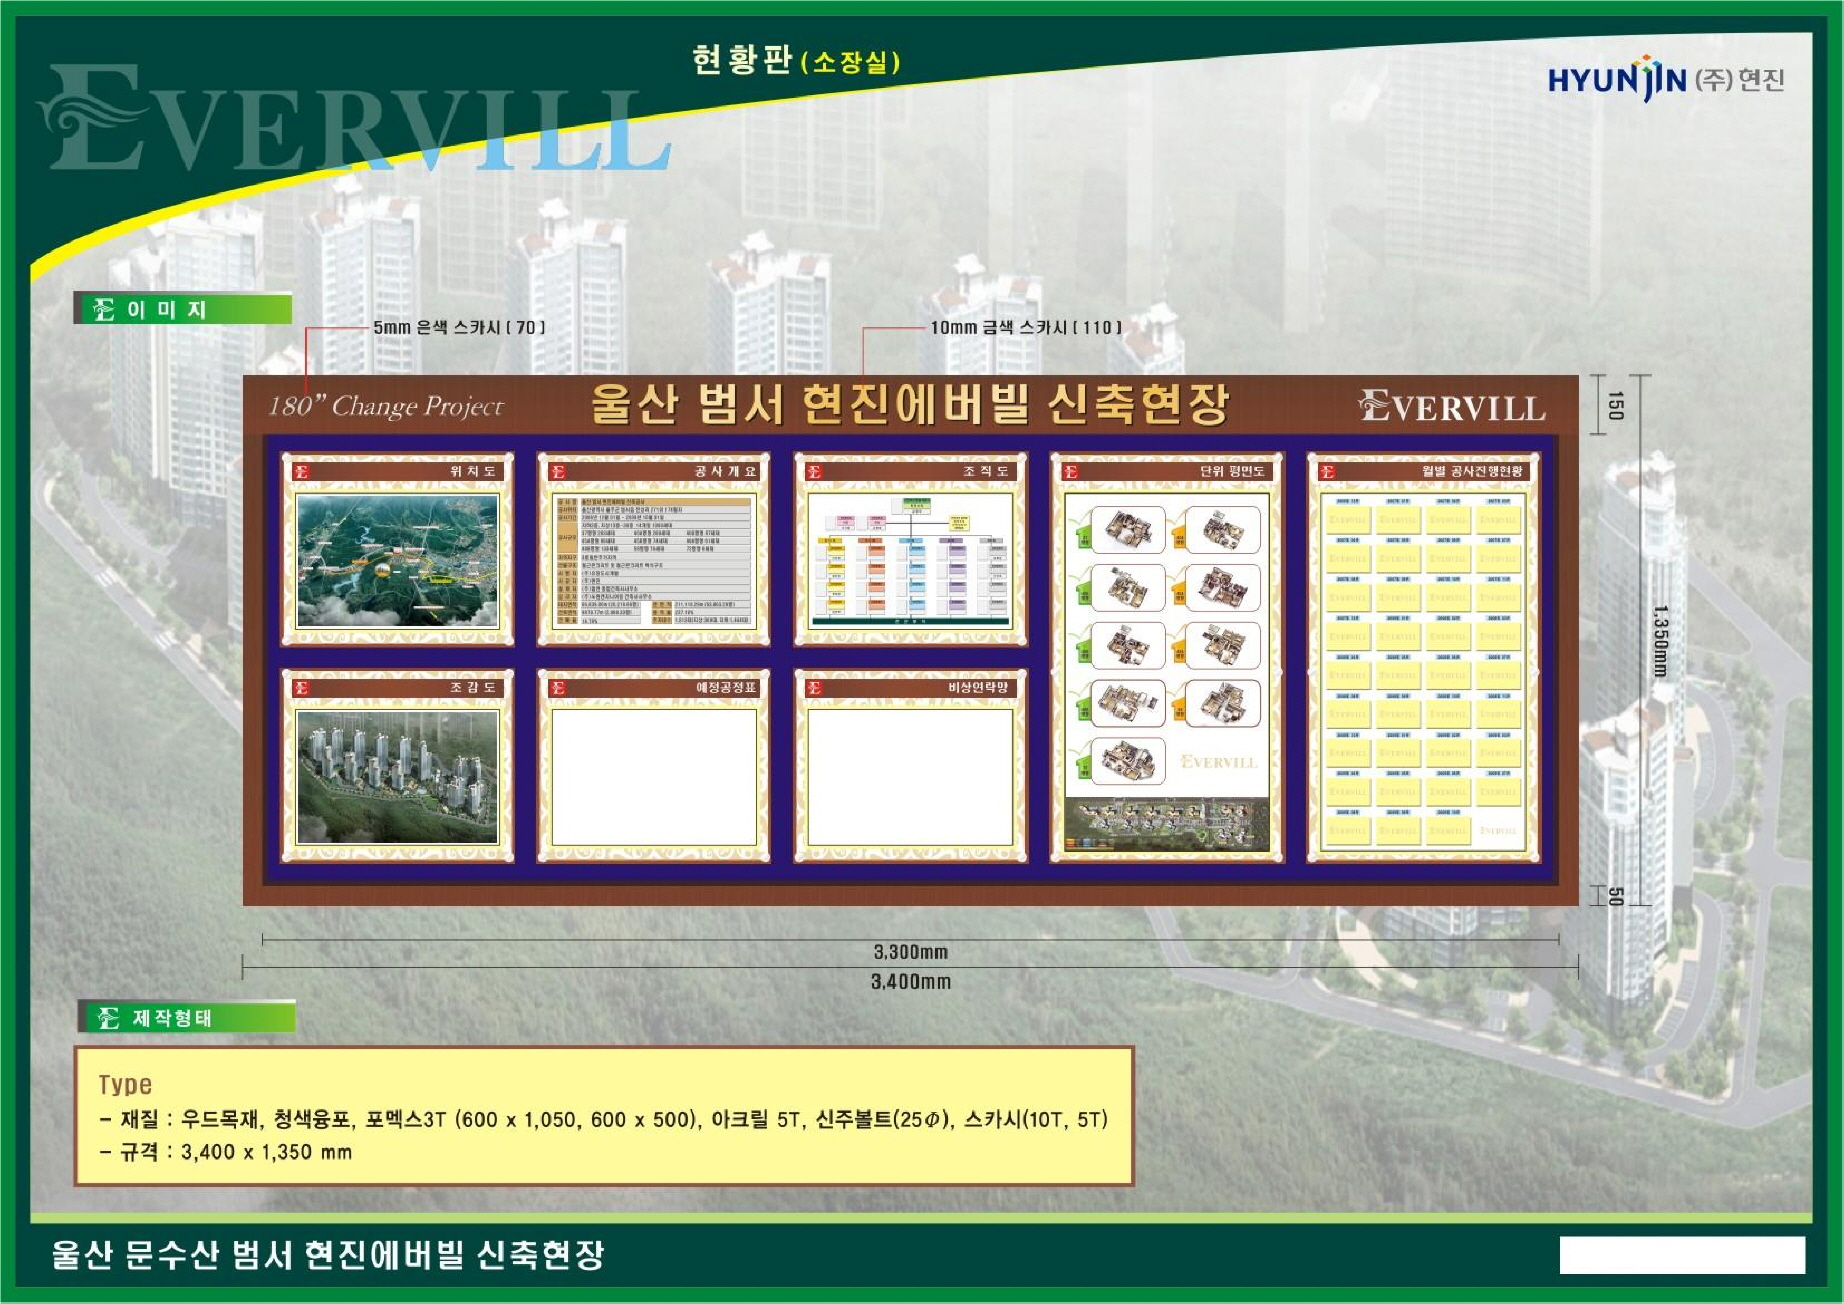Click the E emblem on the 이미지 label
Image resolution: width=1844 pixels, height=1304 pixels.
[104, 309]
